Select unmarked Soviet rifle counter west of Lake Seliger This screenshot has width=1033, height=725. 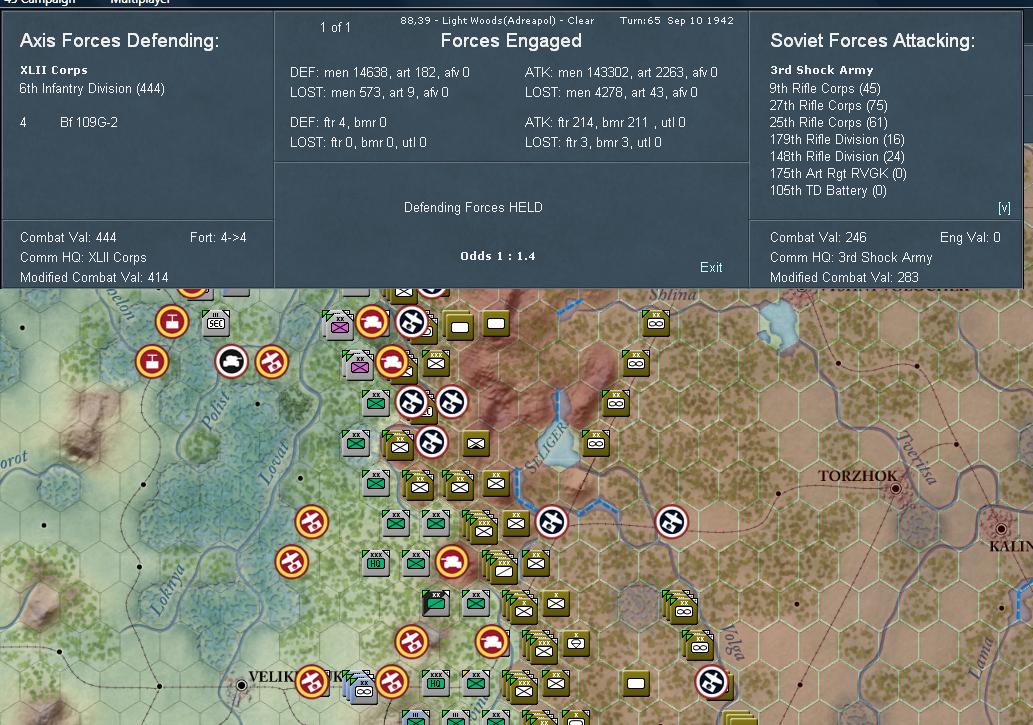point(476,444)
